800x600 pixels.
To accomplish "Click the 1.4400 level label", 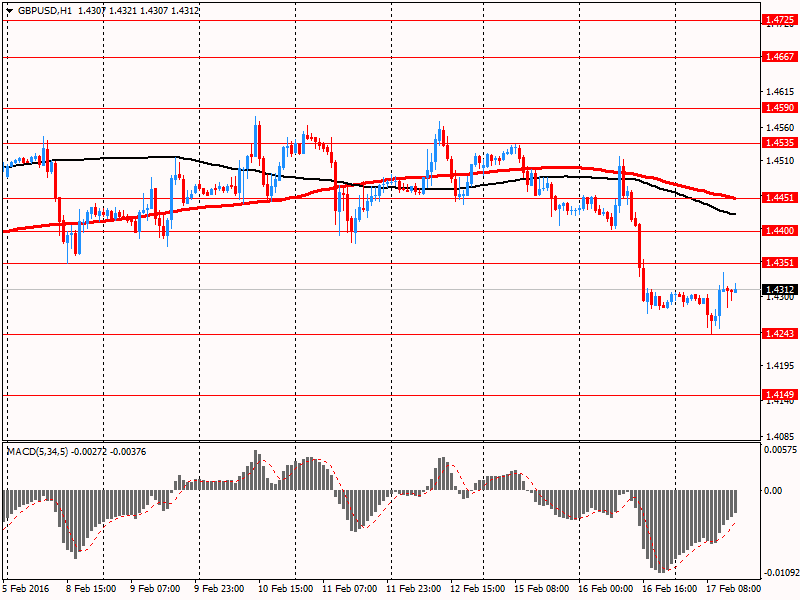I will click(x=778, y=231).
